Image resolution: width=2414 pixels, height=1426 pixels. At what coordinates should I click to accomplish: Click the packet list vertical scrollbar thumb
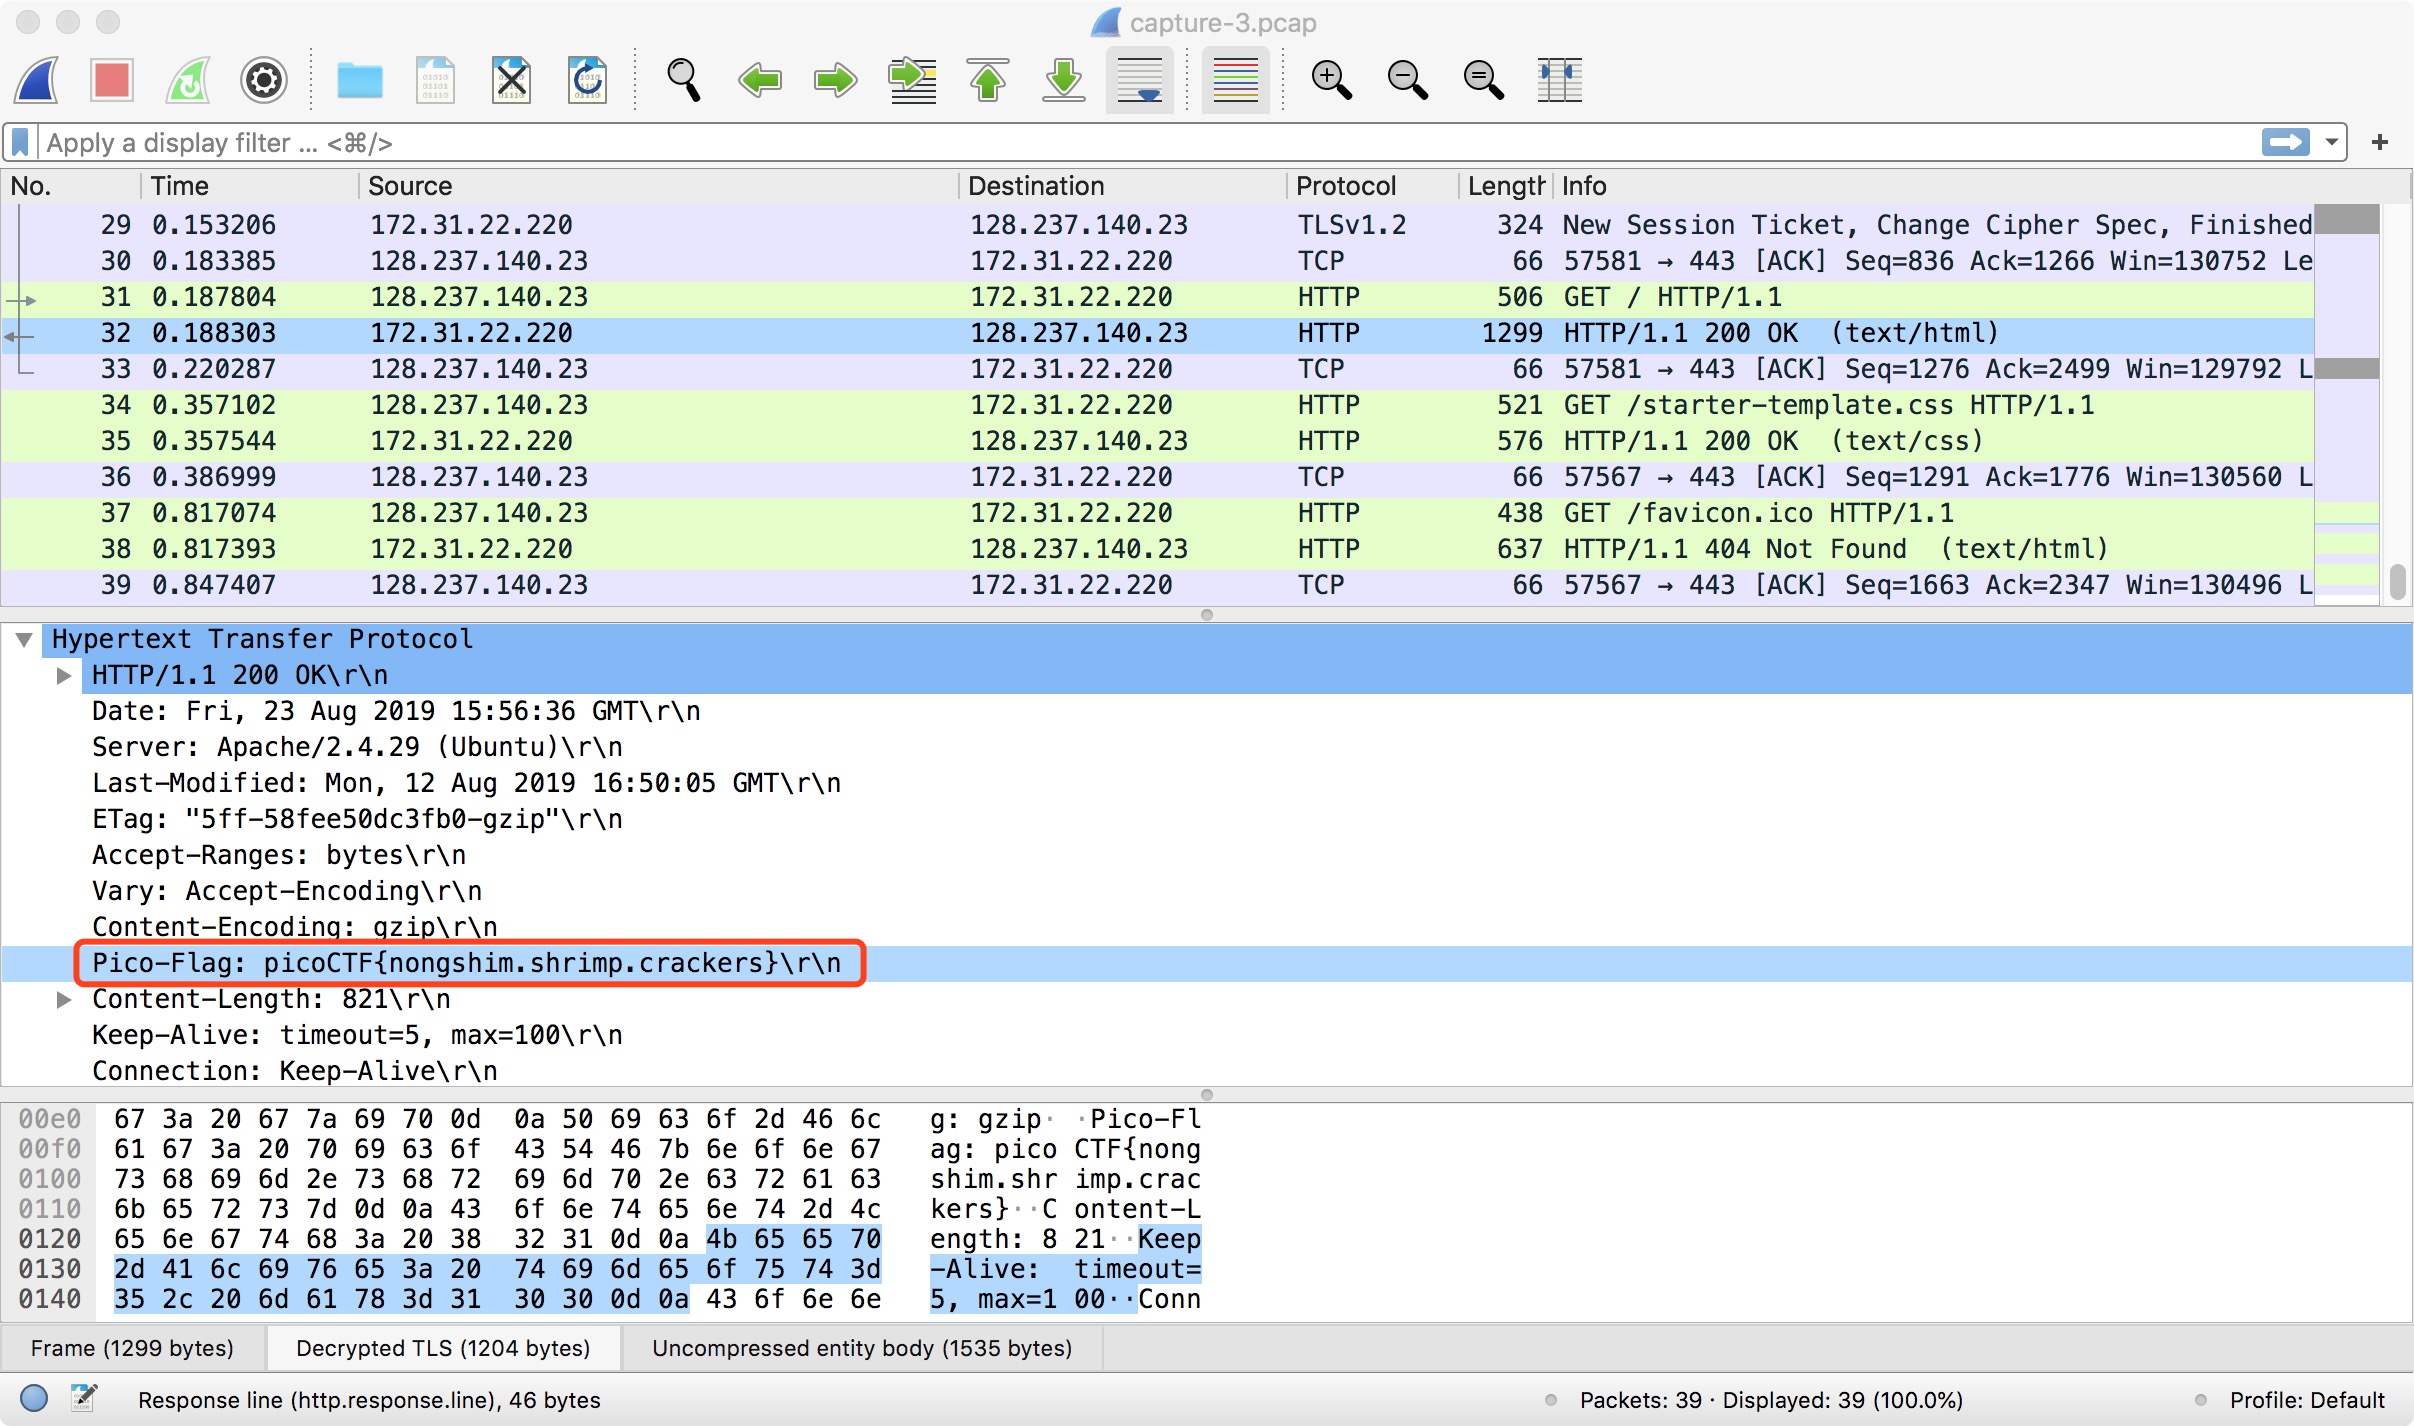[2397, 582]
